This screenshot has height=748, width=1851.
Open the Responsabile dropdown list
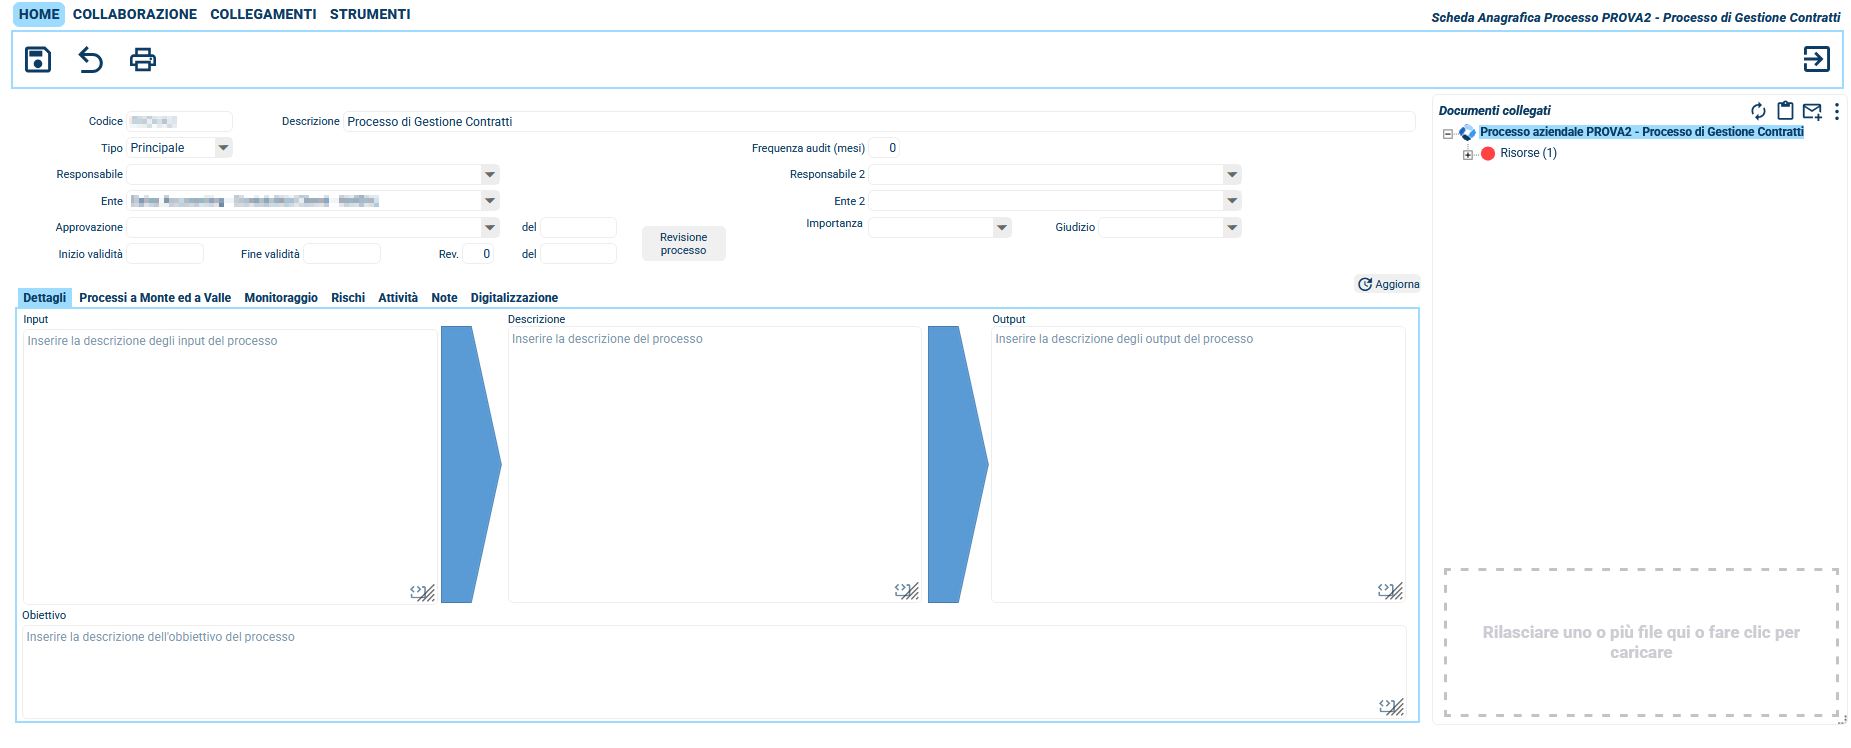coord(490,175)
